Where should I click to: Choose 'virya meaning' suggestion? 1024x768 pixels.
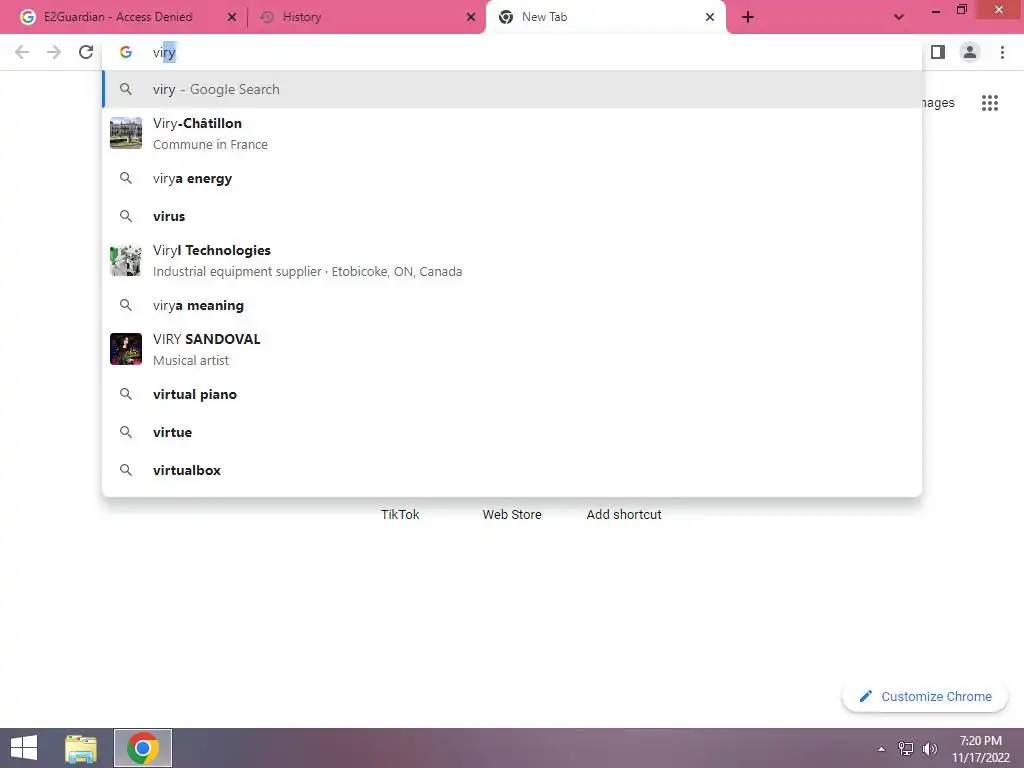[512, 305]
